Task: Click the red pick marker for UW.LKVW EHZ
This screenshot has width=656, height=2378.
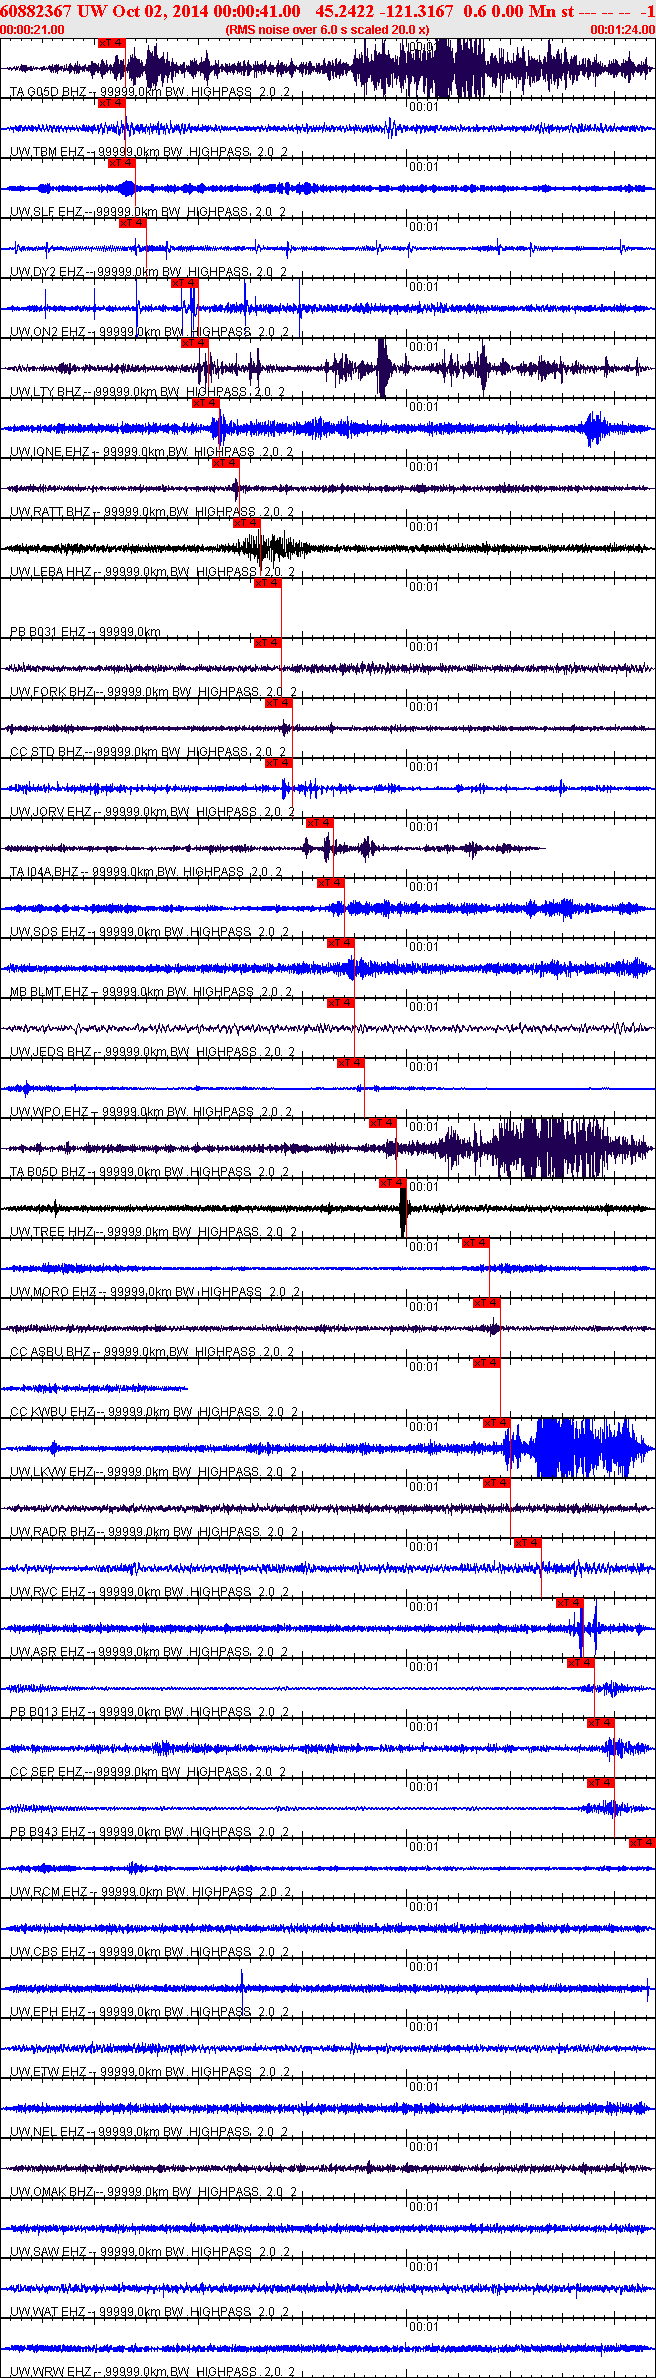Action: (497, 1423)
